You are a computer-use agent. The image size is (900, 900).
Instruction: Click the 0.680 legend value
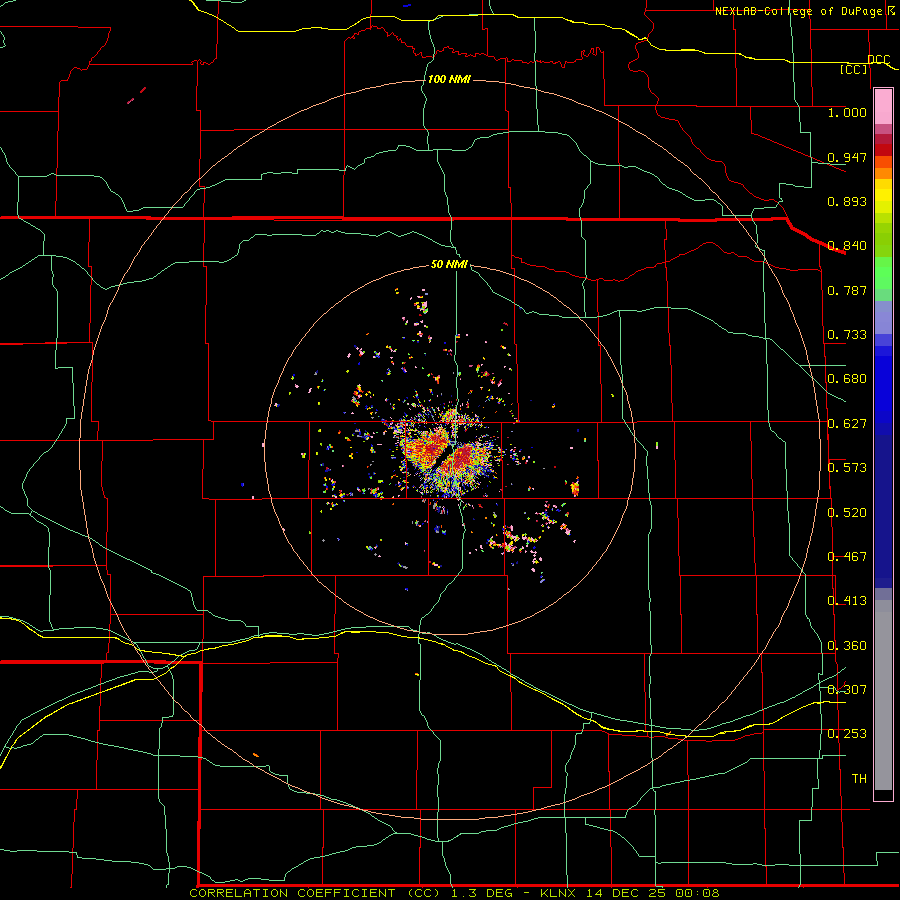pyautogui.click(x=847, y=379)
